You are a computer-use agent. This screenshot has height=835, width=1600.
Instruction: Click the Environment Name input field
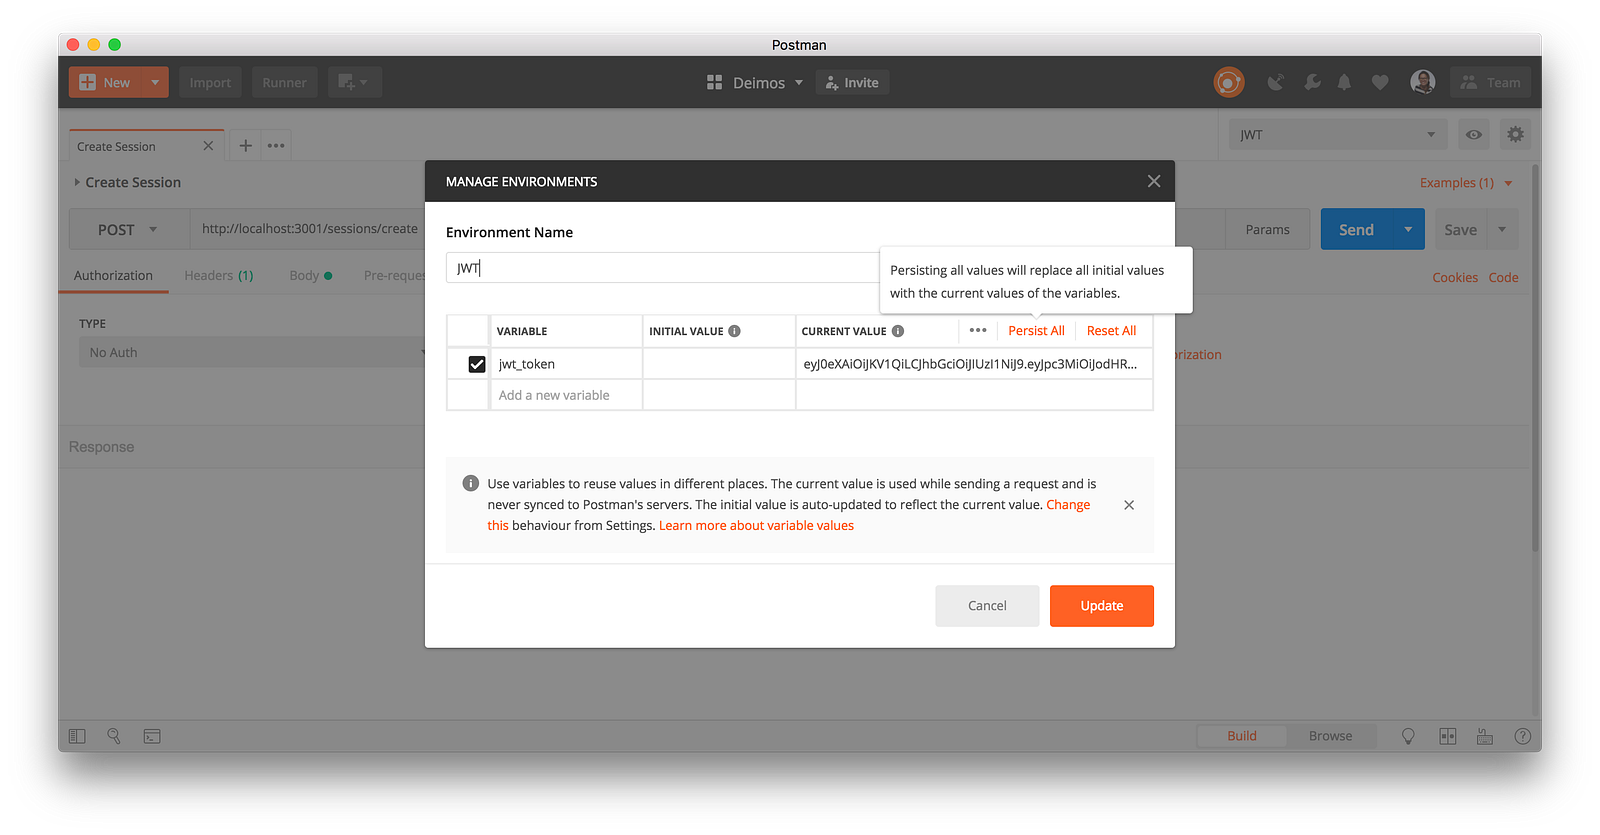pos(662,267)
